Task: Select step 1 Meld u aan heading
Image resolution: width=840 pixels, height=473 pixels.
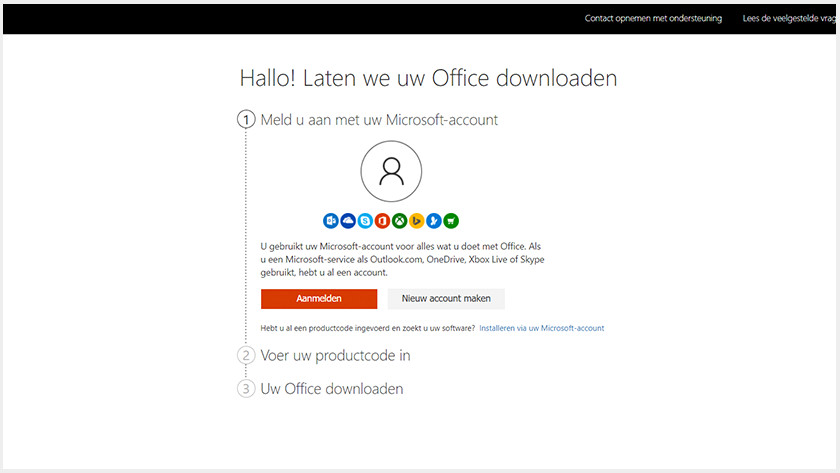Action: point(379,120)
